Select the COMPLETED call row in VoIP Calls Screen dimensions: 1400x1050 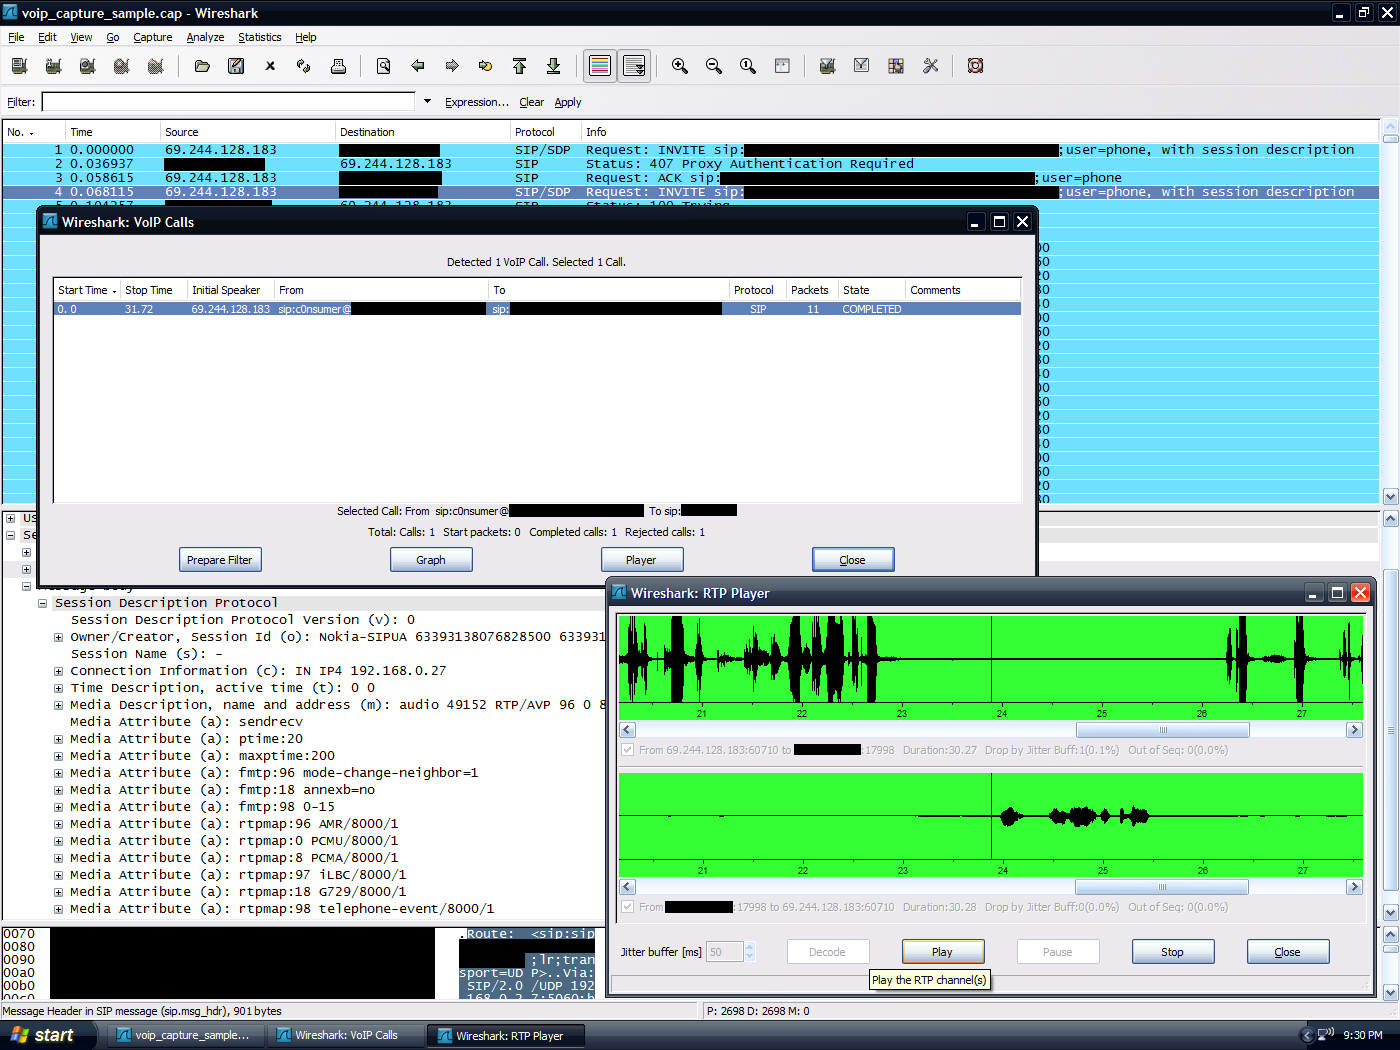pos(537,309)
